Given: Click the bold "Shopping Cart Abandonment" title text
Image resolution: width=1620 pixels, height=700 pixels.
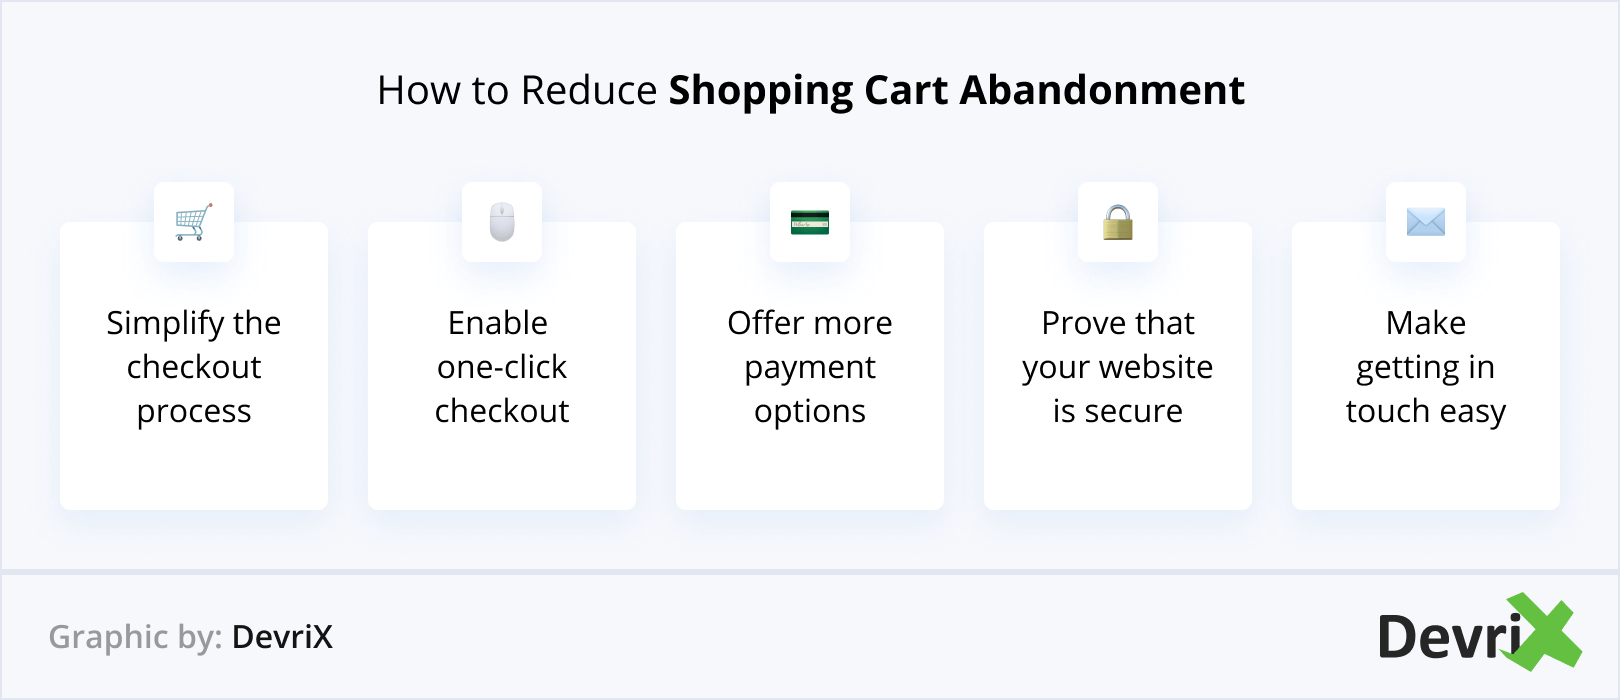Looking at the screenshot, I should coord(956,91).
